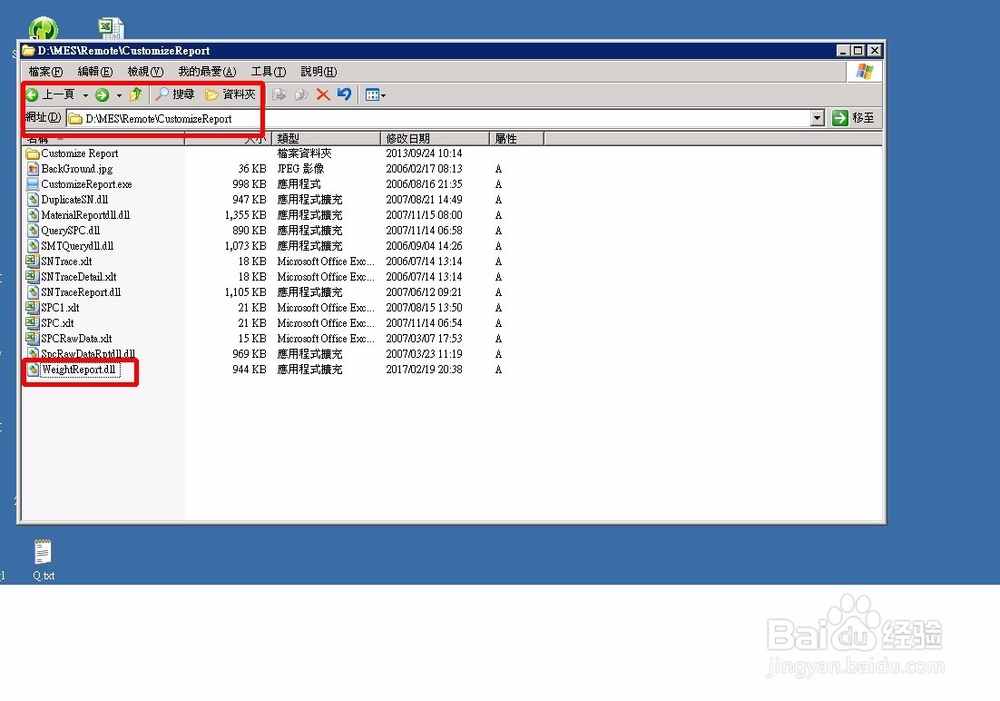Select the SpcRawDataRptdll.dll file icon

click(x=33, y=353)
